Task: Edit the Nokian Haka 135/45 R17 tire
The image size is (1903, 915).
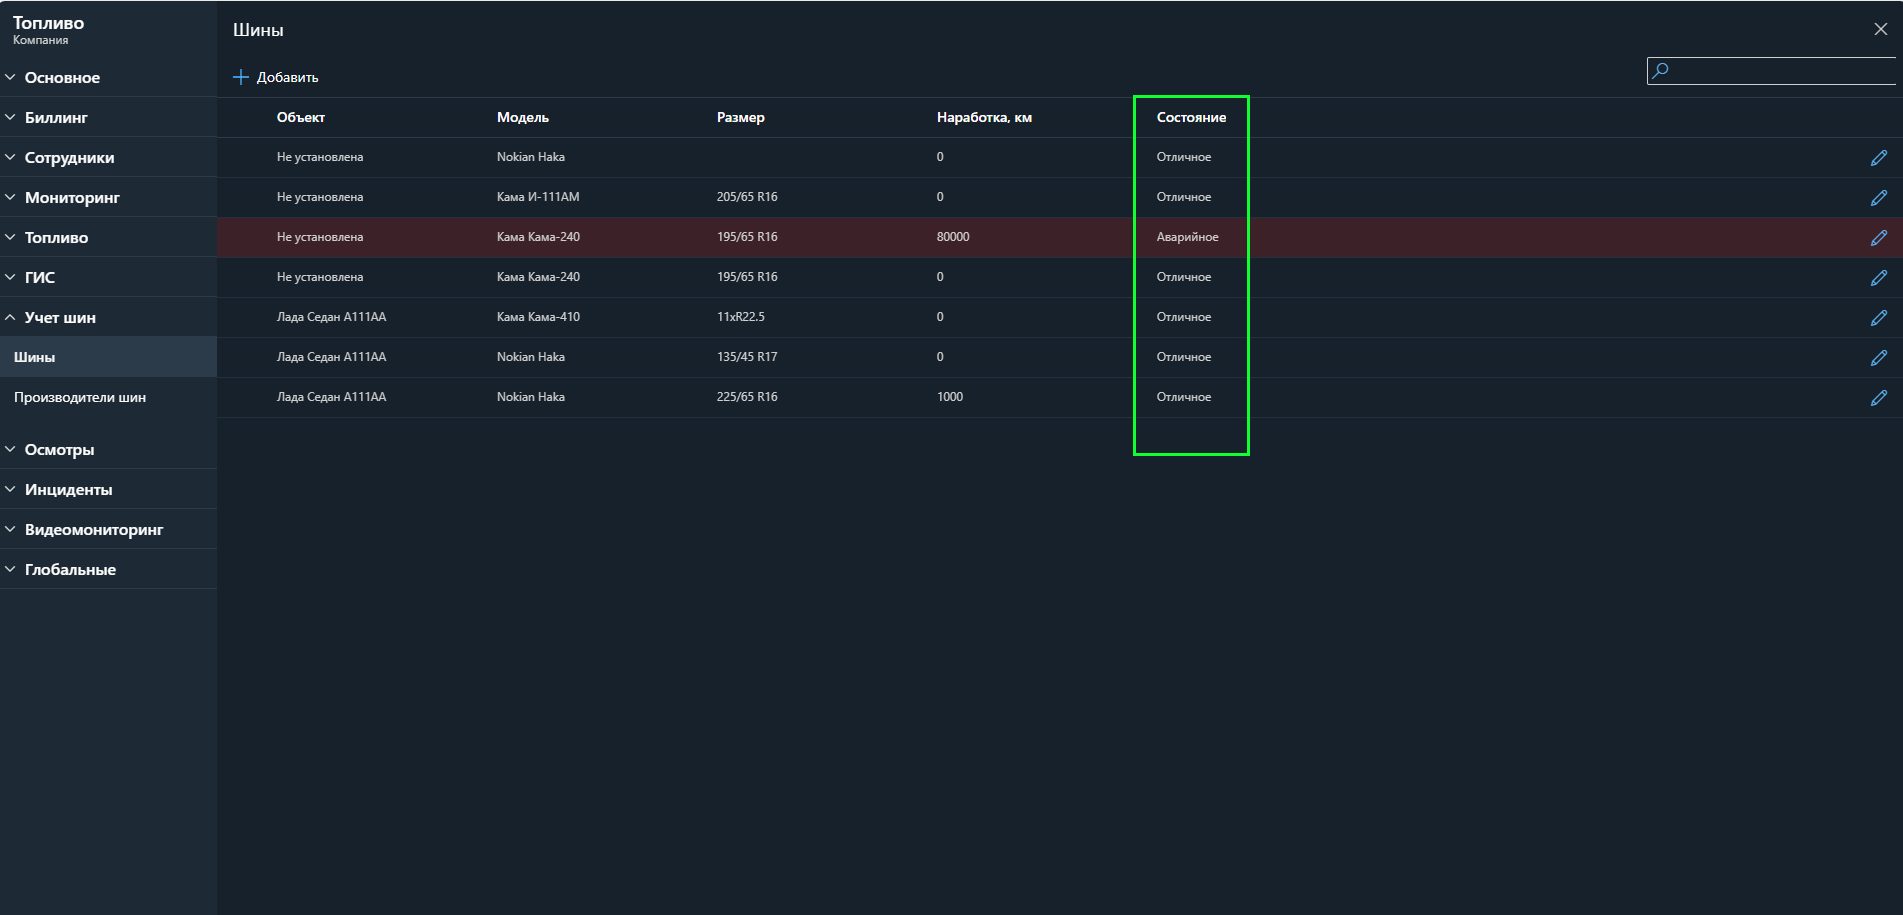Action: pos(1879,358)
